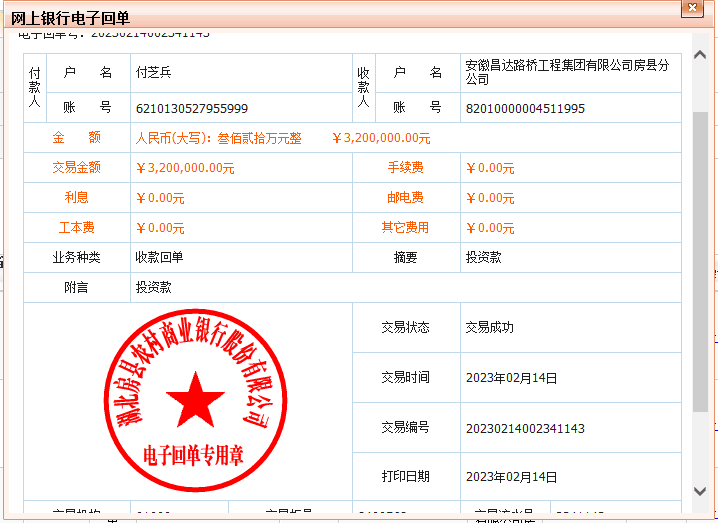Click the 其它费用 label
This screenshot has width=718, height=523.
point(405,228)
